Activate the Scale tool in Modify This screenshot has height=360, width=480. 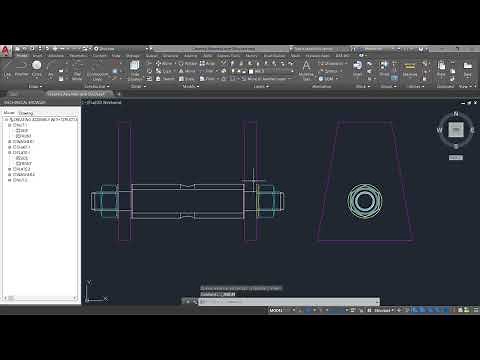pos(187,79)
